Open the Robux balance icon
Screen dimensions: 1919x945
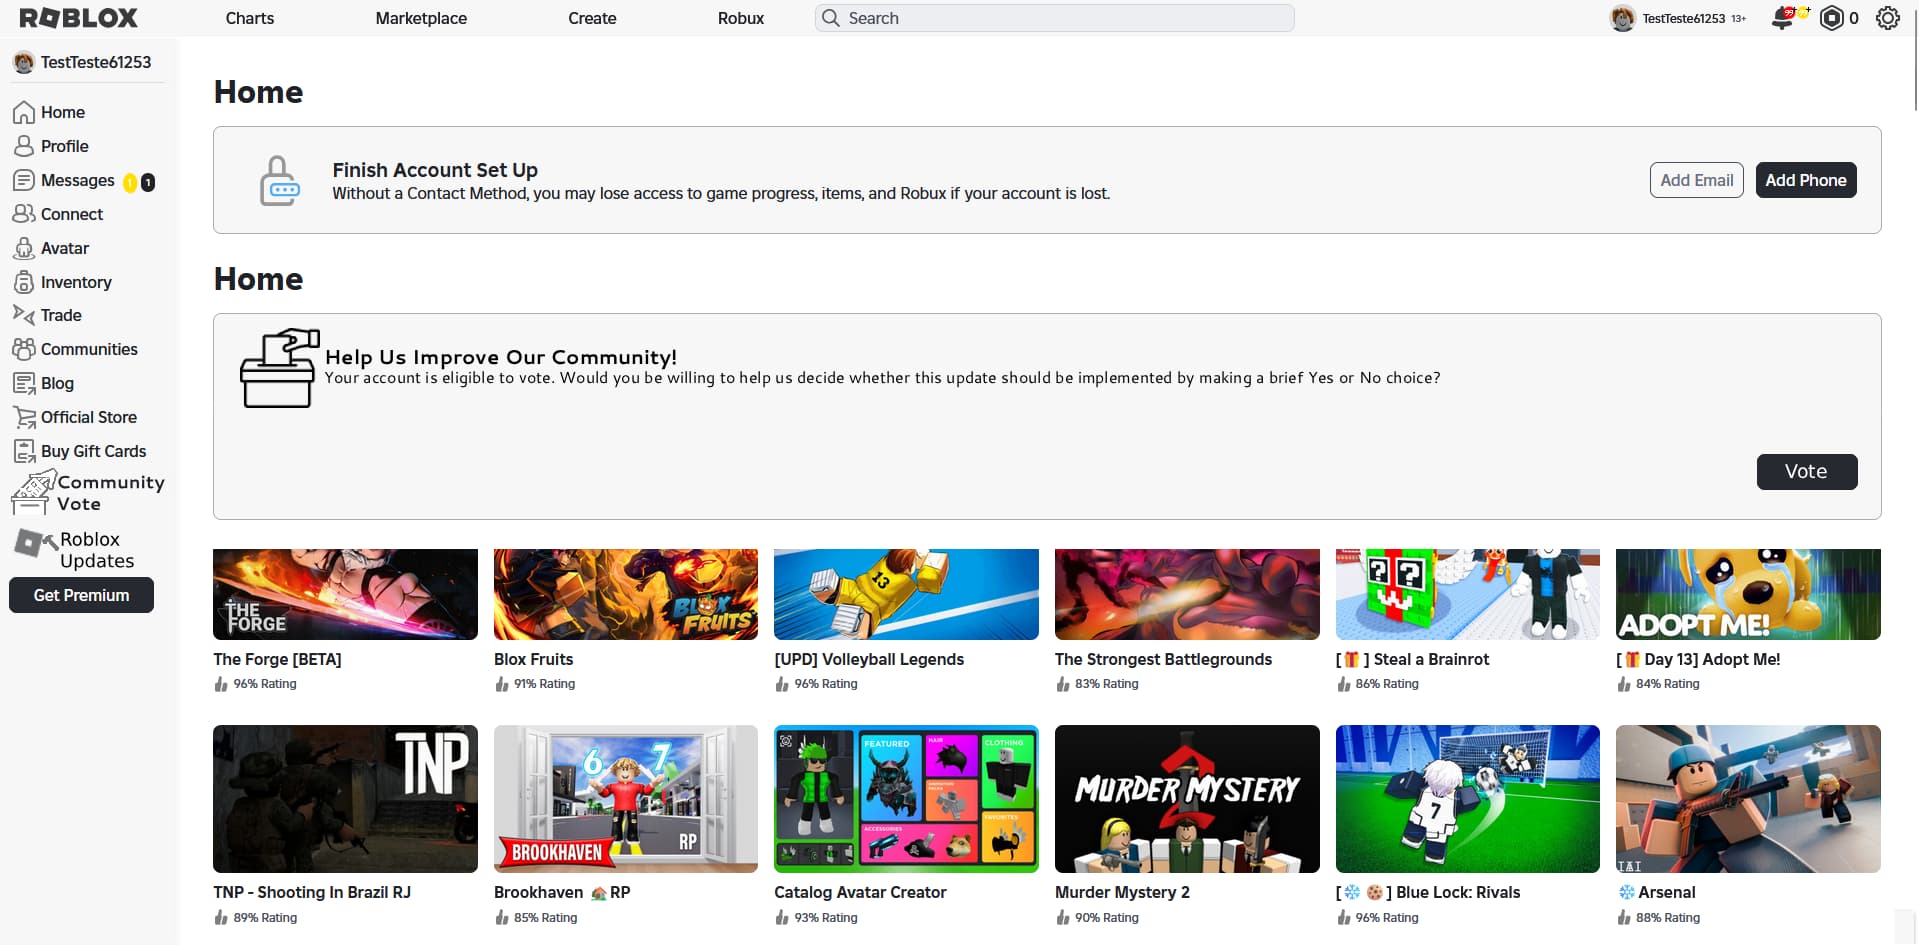click(1831, 18)
